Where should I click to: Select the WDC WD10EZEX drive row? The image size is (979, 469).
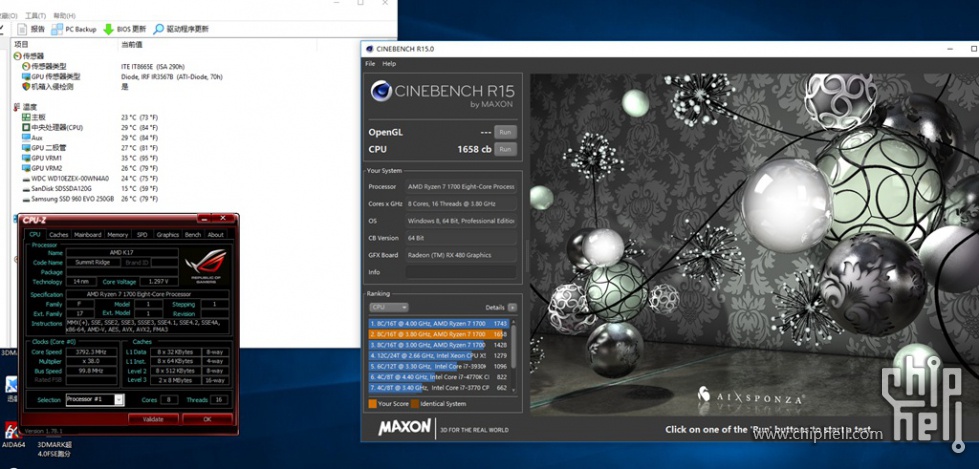click(65, 178)
